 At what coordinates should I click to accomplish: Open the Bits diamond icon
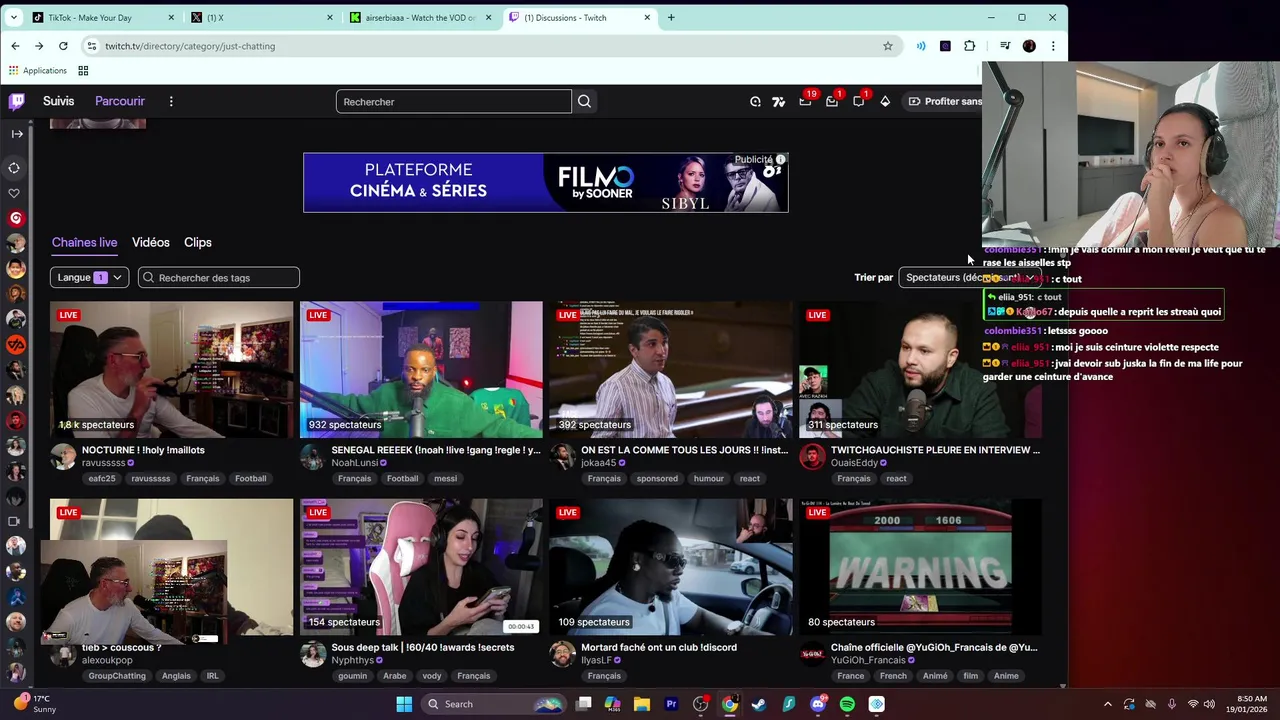pyautogui.click(x=885, y=101)
